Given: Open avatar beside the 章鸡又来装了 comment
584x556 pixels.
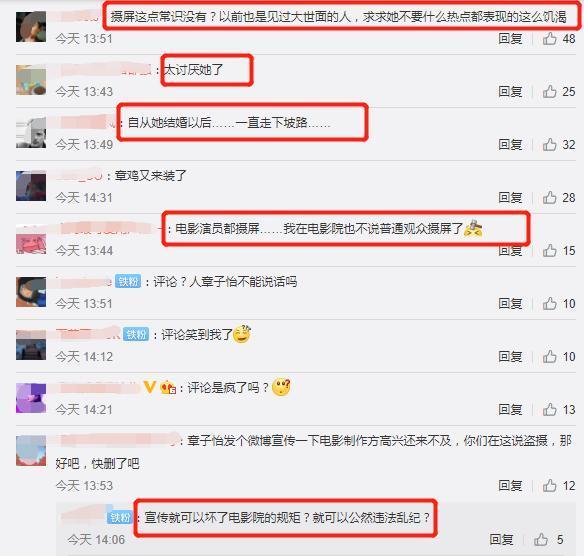Looking at the screenshot, I should [31, 186].
